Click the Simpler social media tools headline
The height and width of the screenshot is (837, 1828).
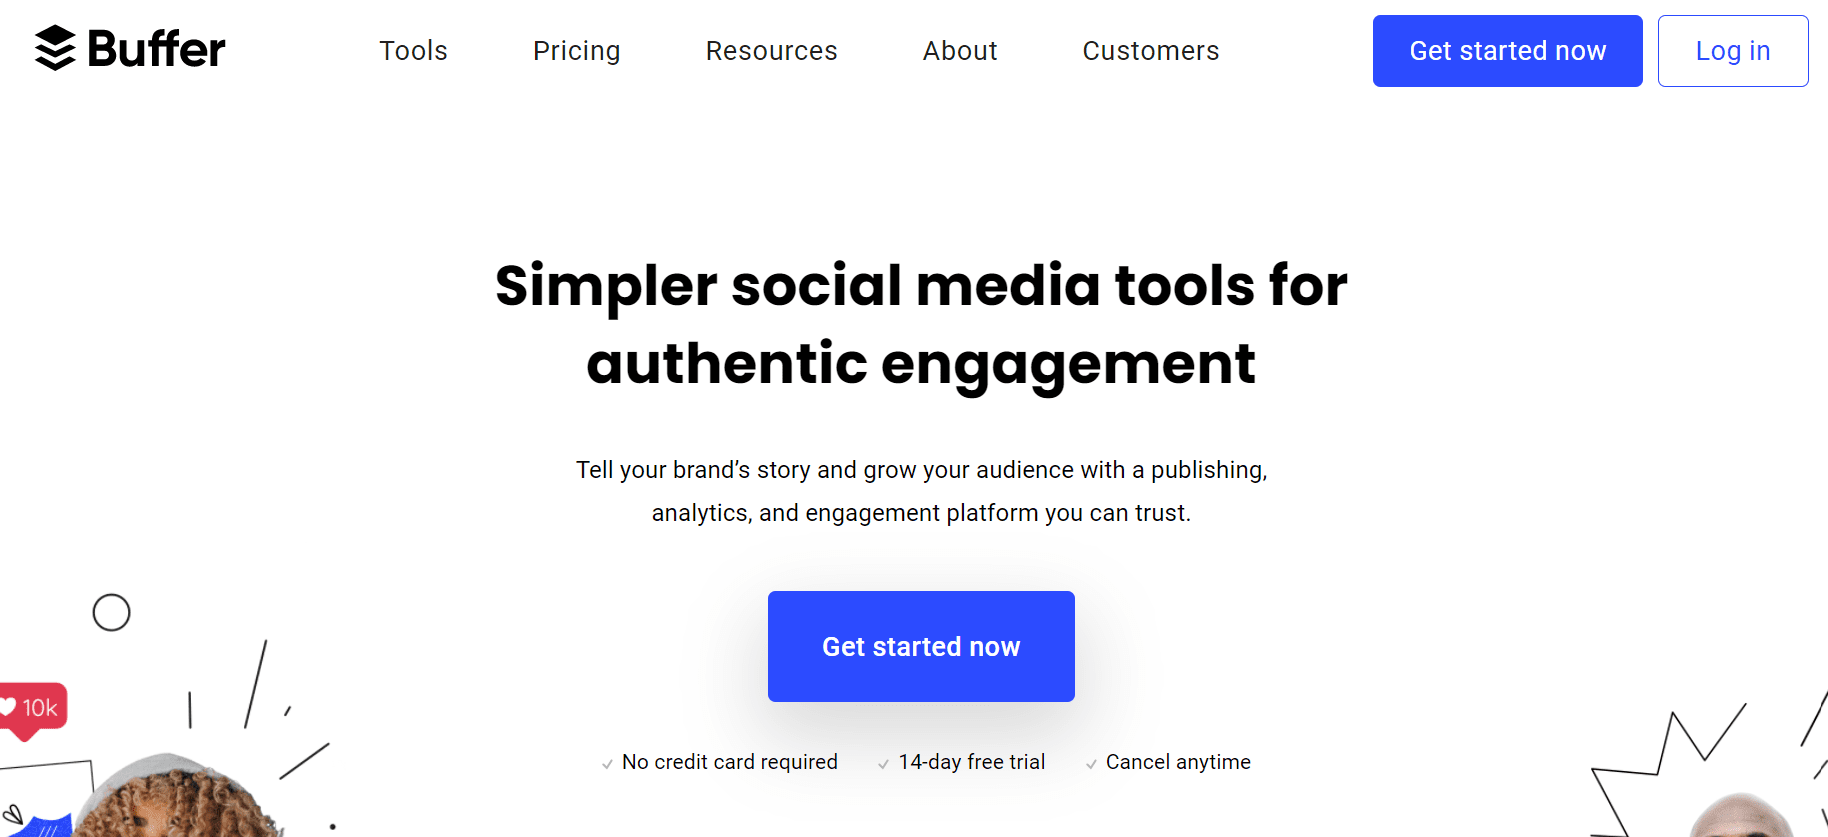tap(921, 324)
